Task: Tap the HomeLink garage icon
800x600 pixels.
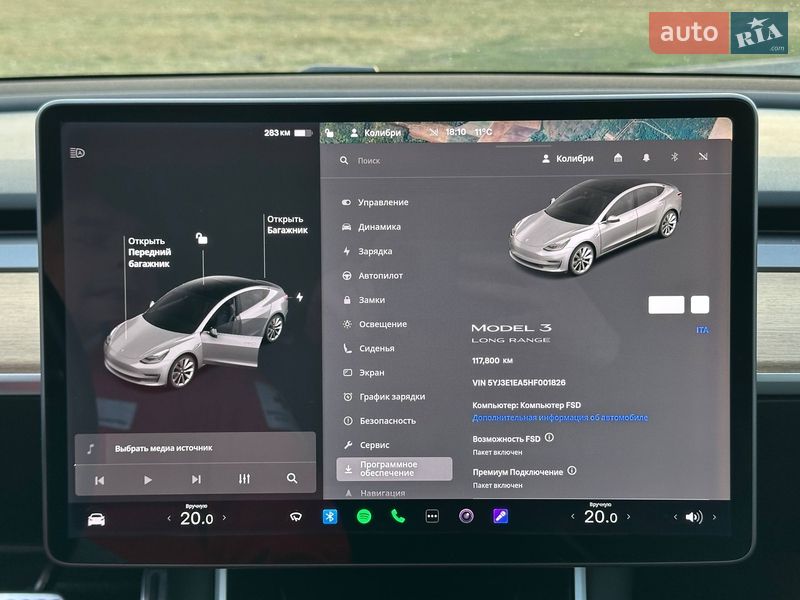Action: click(x=618, y=158)
